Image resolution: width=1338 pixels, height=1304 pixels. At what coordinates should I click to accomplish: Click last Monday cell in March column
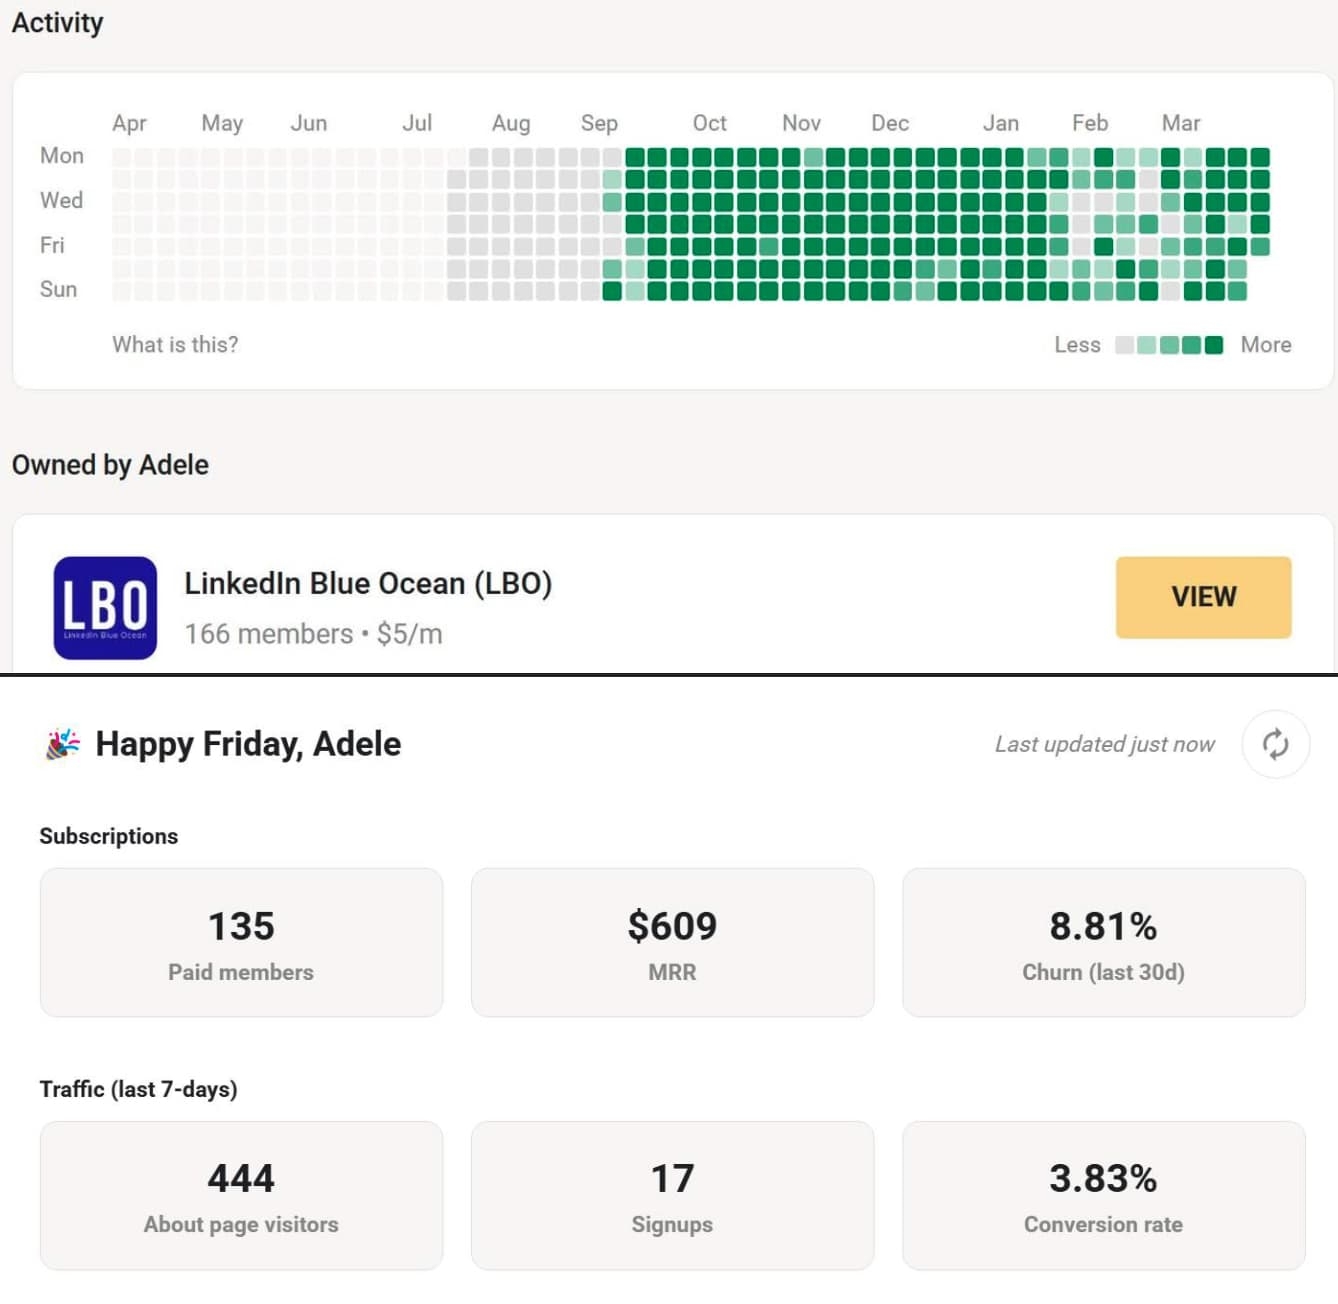tap(1260, 157)
